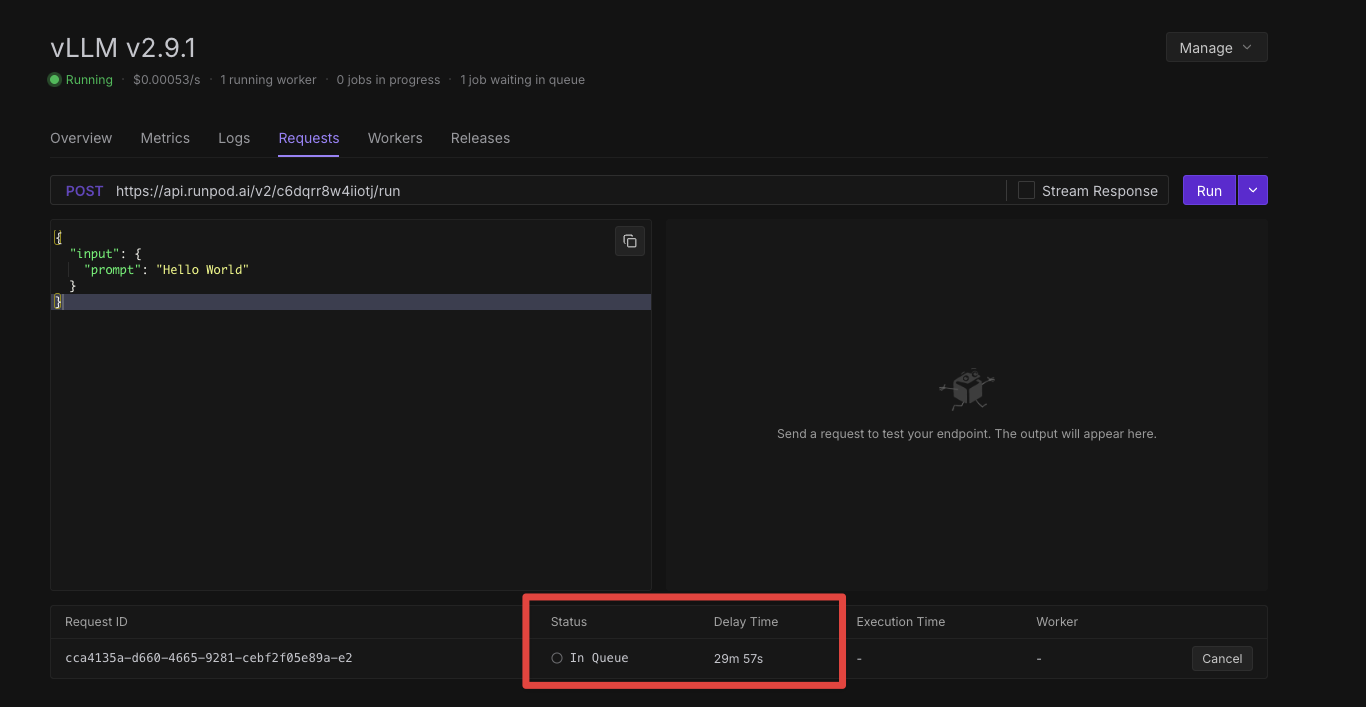The image size is (1366, 707).
Task: Expand the Run options arrow
Action: coord(1253,190)
